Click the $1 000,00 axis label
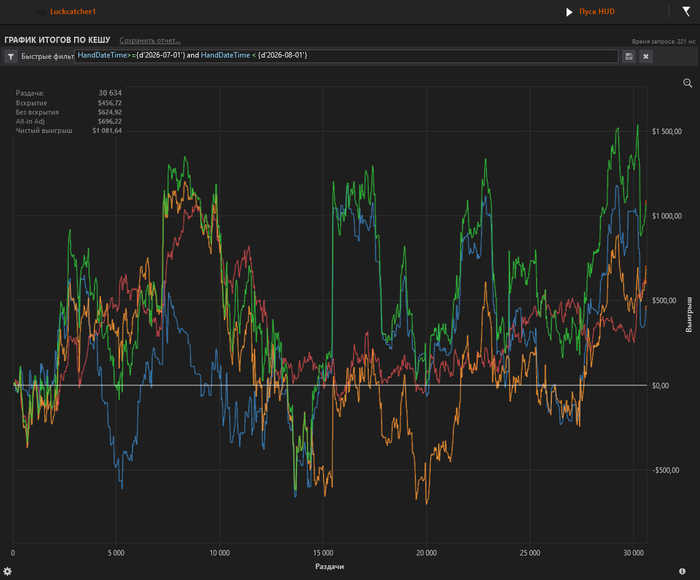 click(x=667, y=216)
